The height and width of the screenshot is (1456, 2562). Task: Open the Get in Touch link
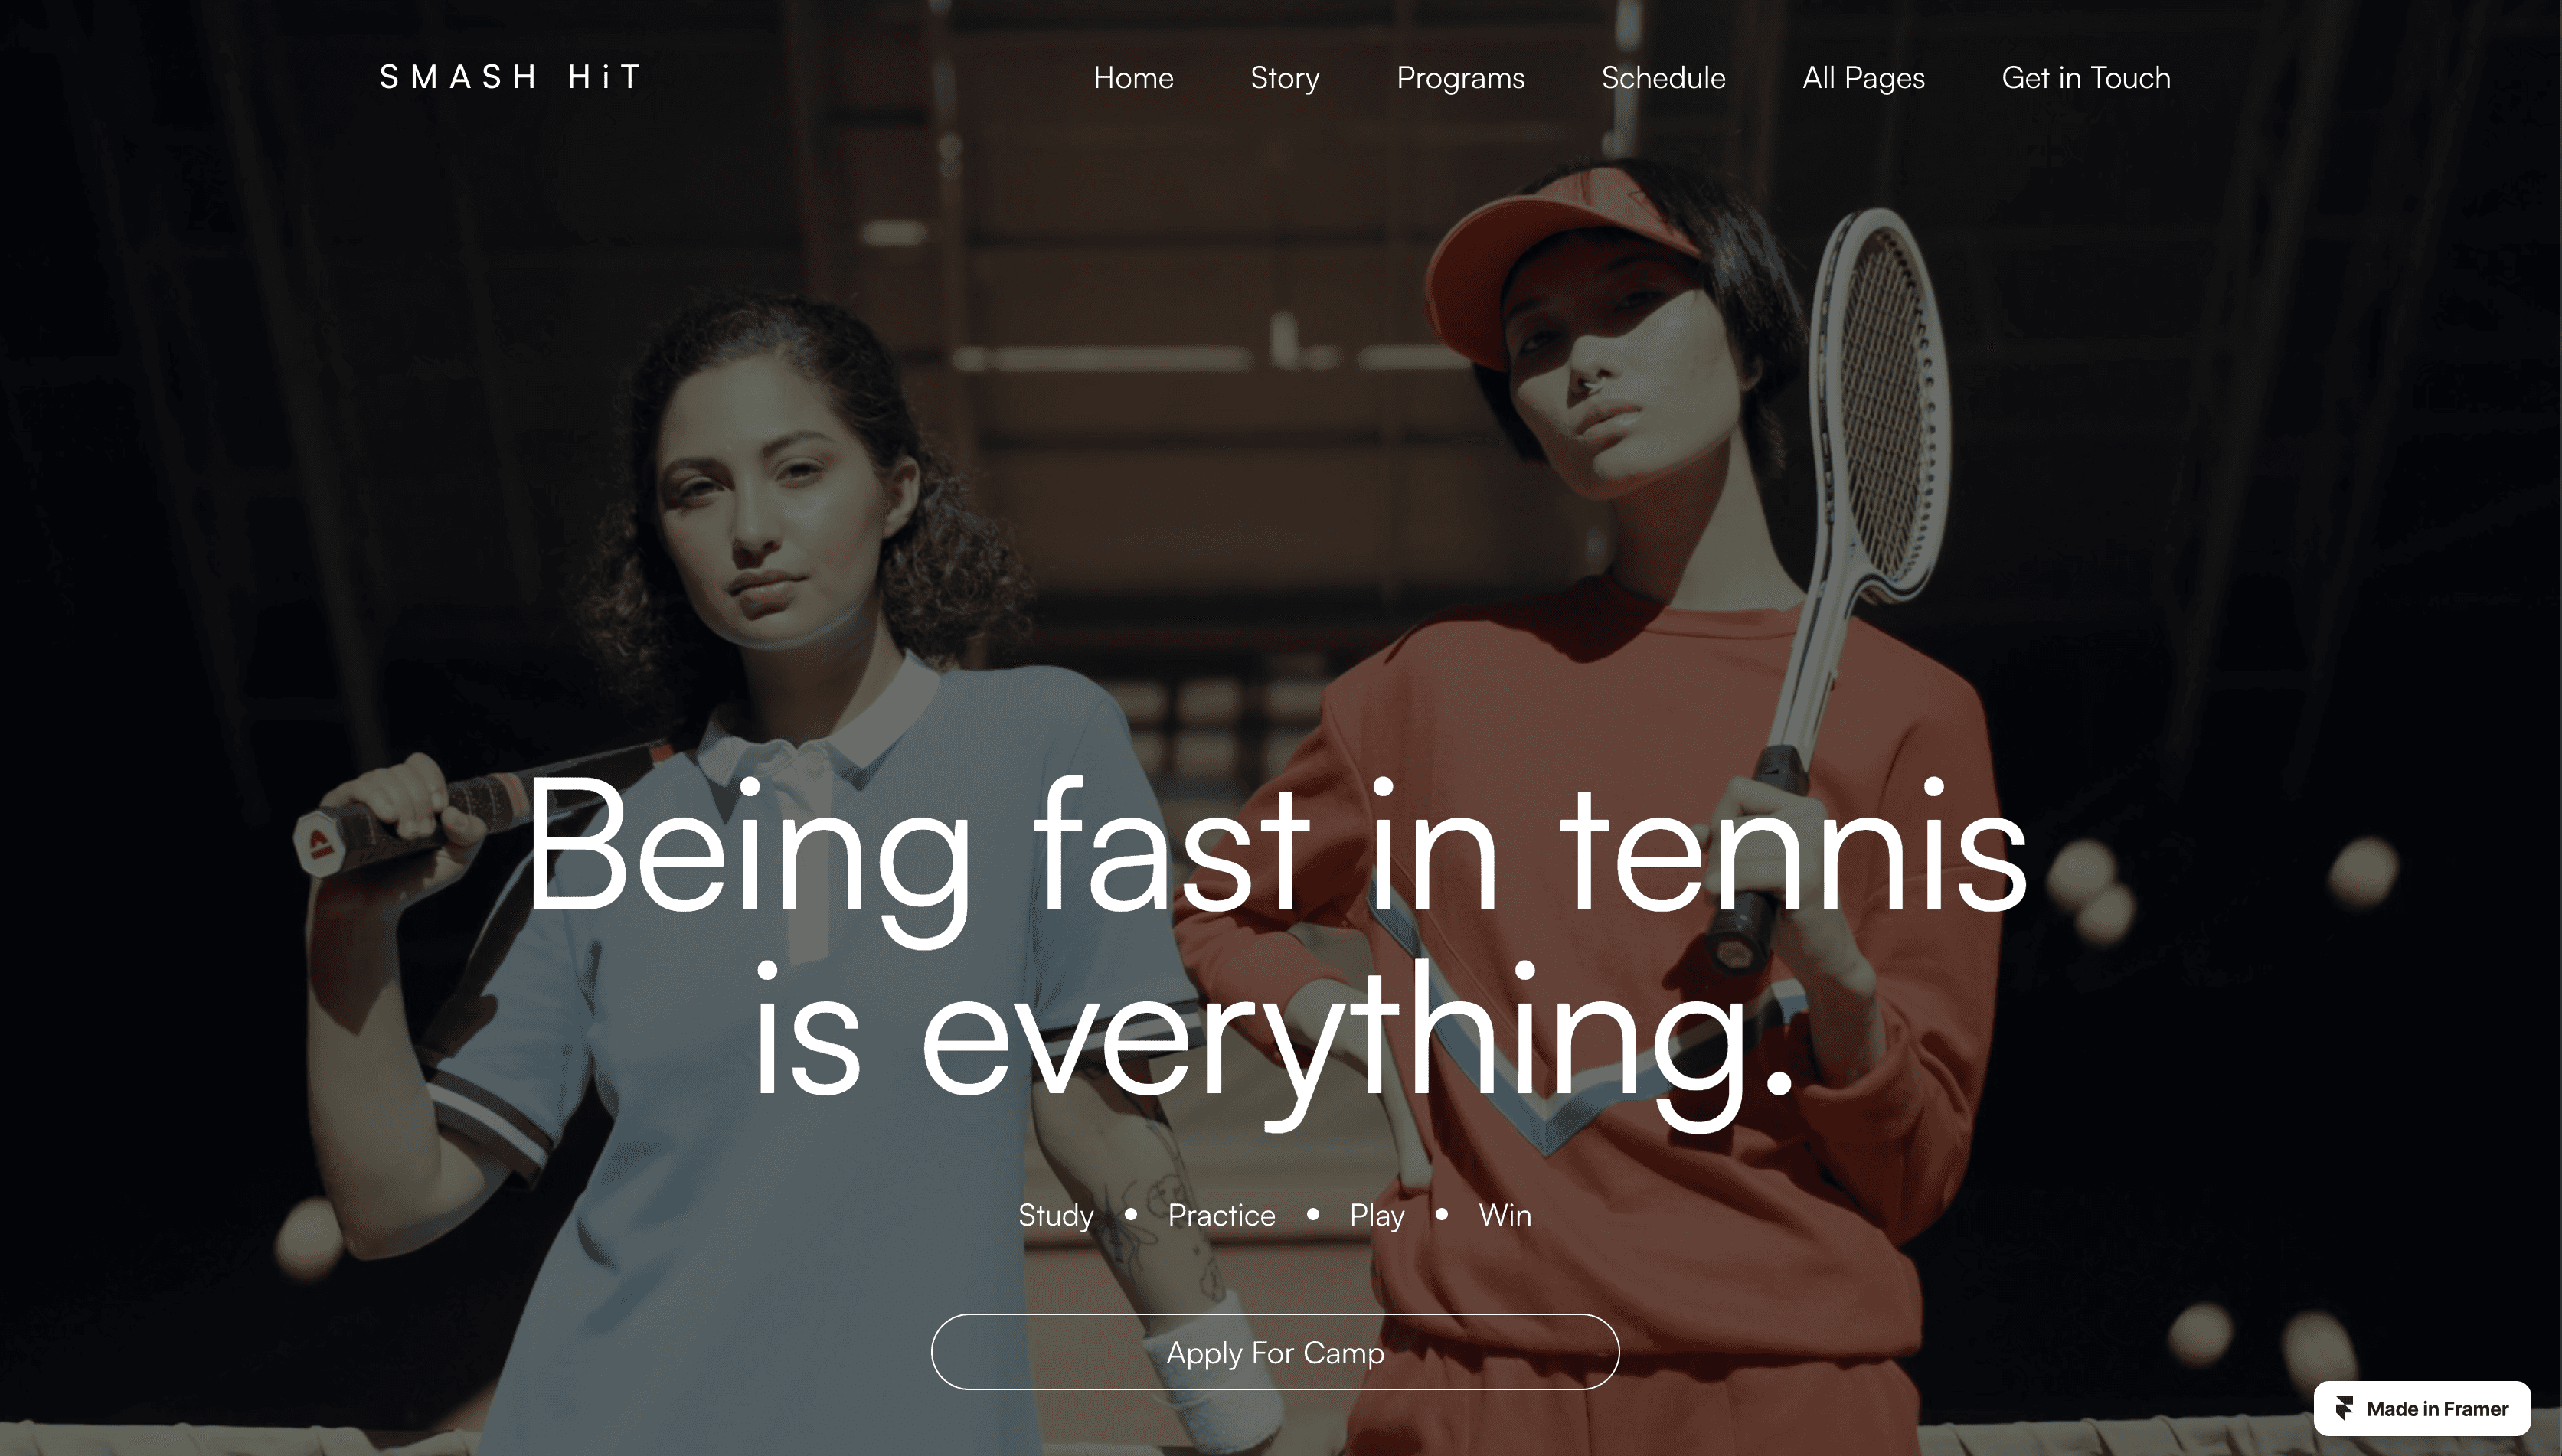click(2086, 78)
